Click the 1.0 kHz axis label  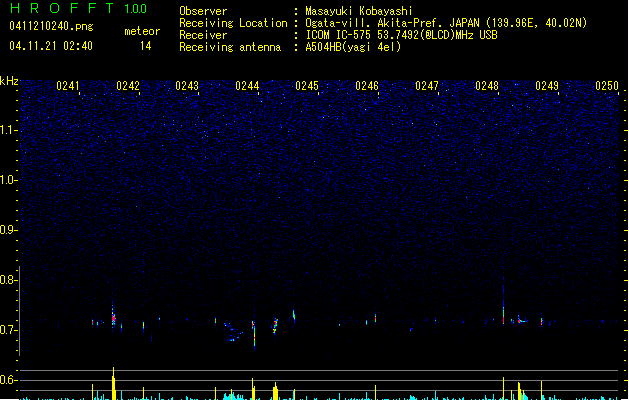tap(8, 180)
